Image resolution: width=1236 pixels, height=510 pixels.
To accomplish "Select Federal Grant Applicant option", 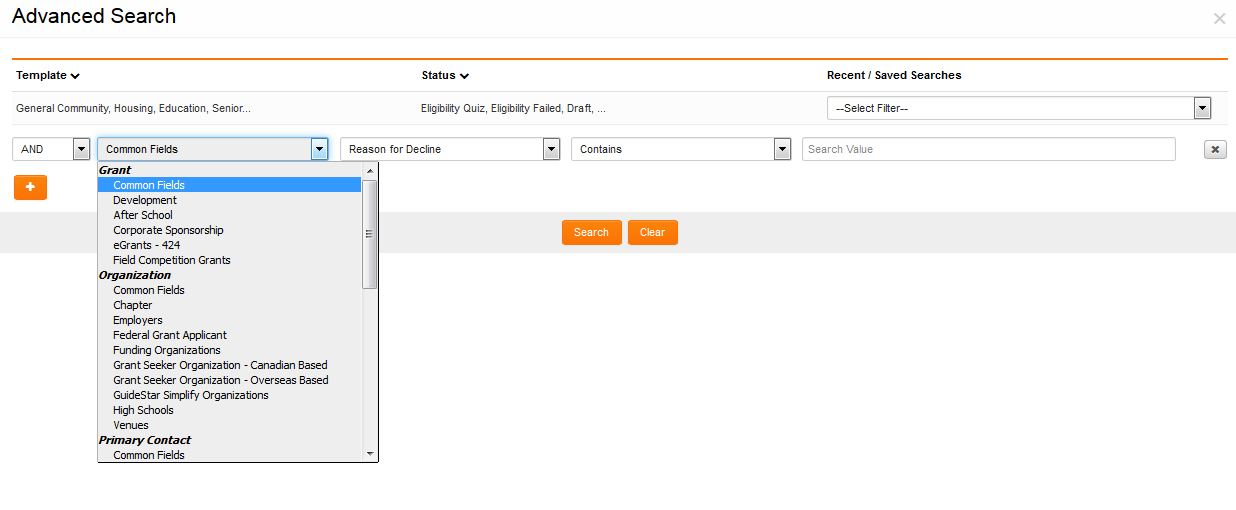I will 170,335.
